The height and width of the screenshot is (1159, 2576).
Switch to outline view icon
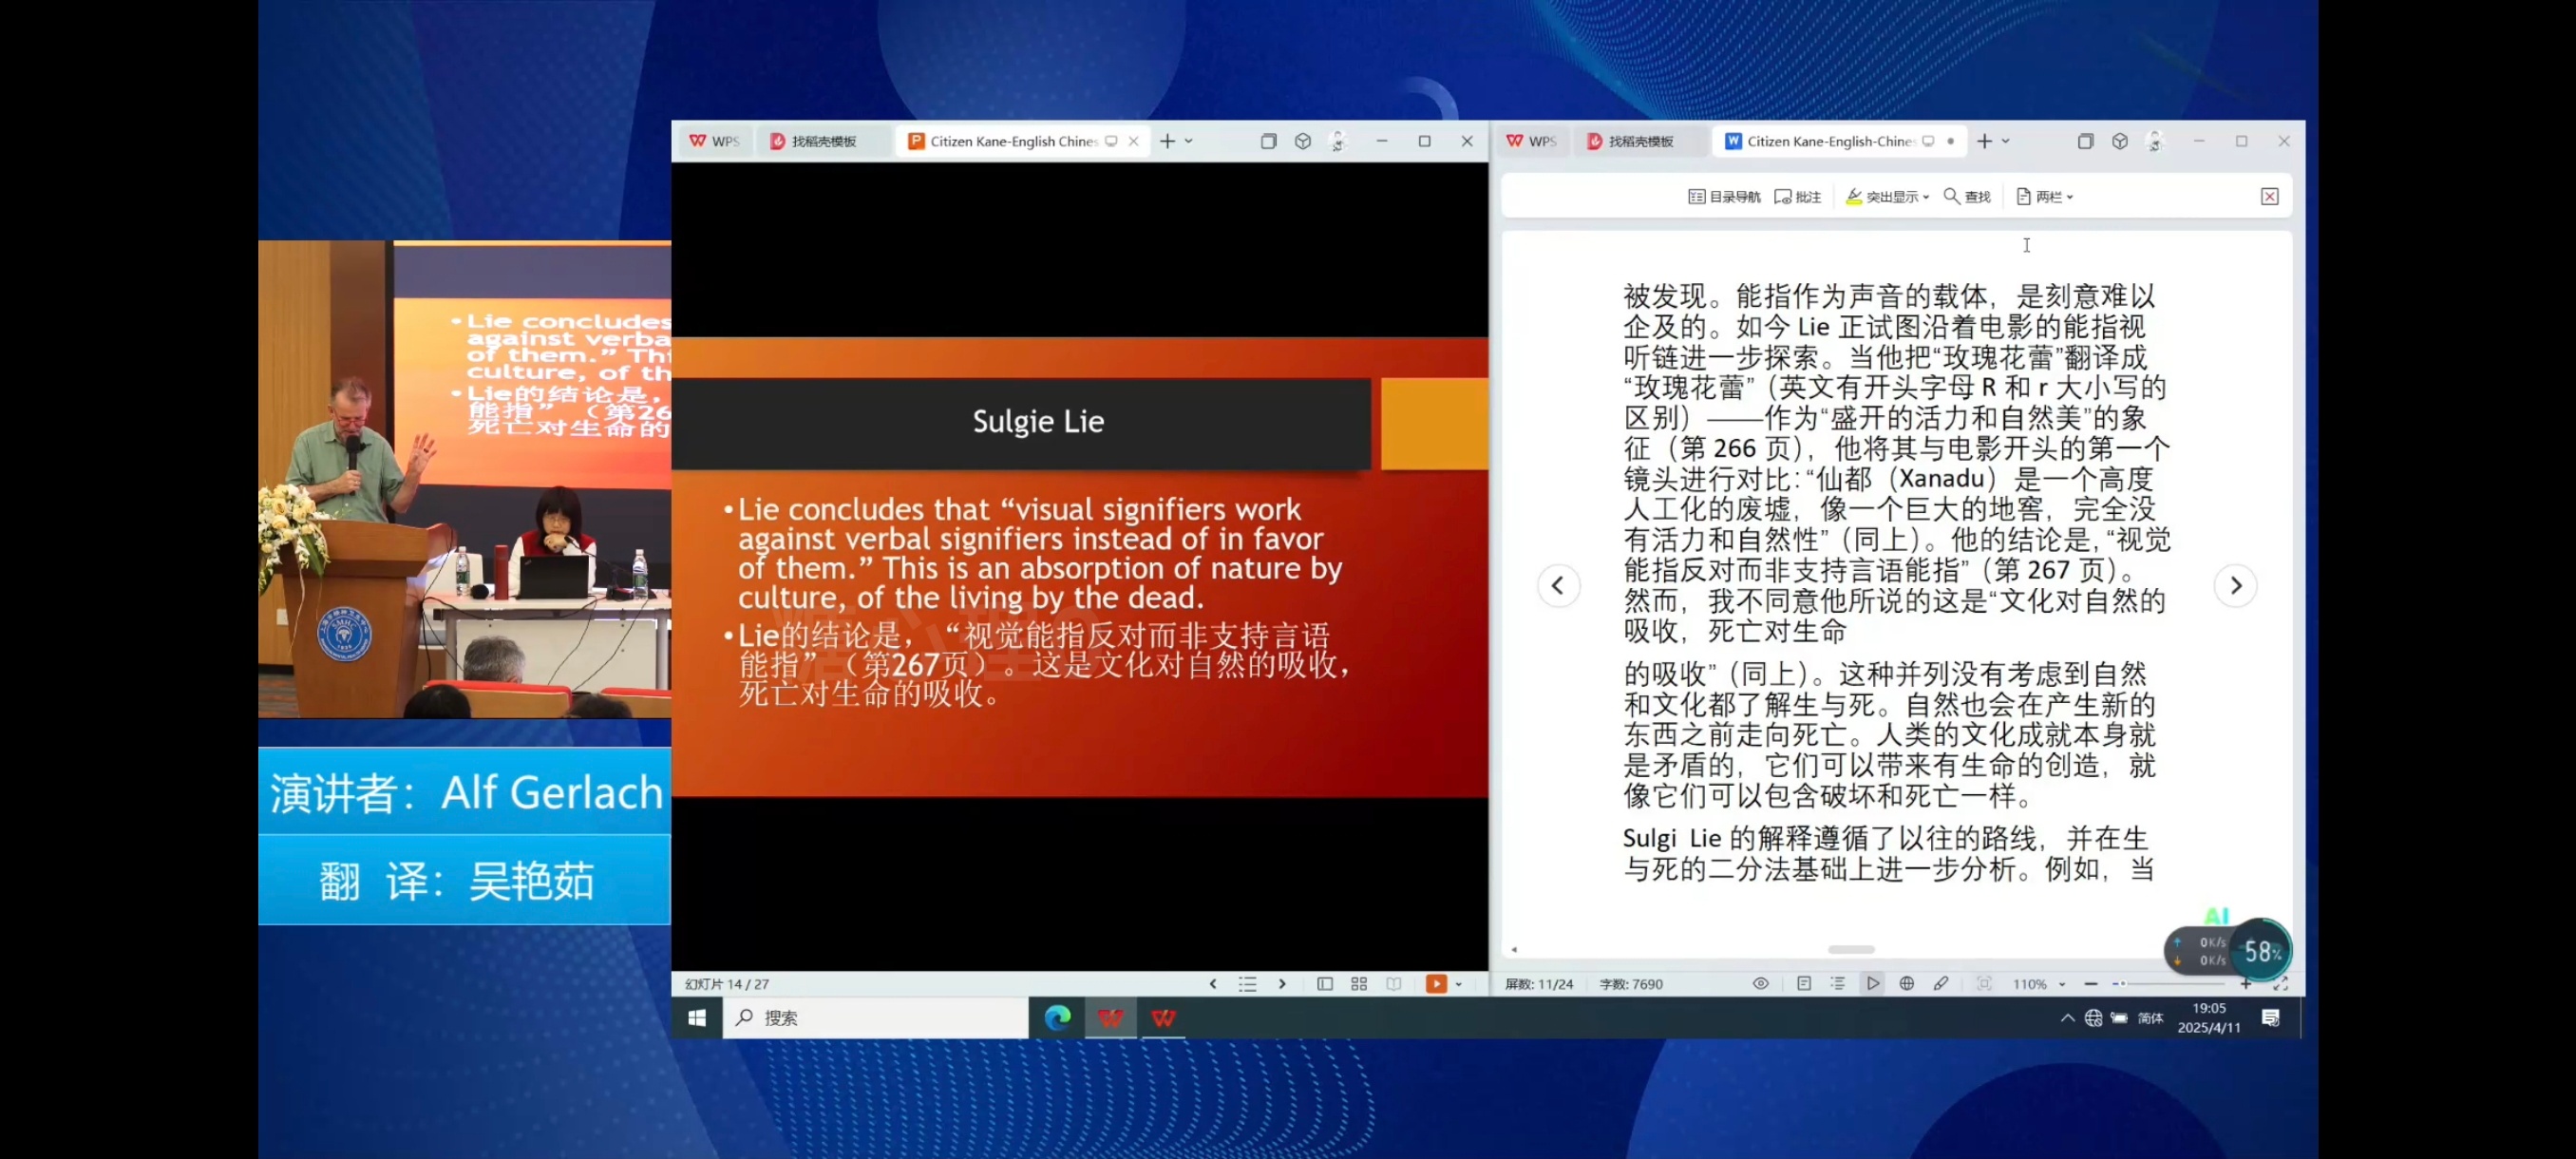coord(1838,984)
